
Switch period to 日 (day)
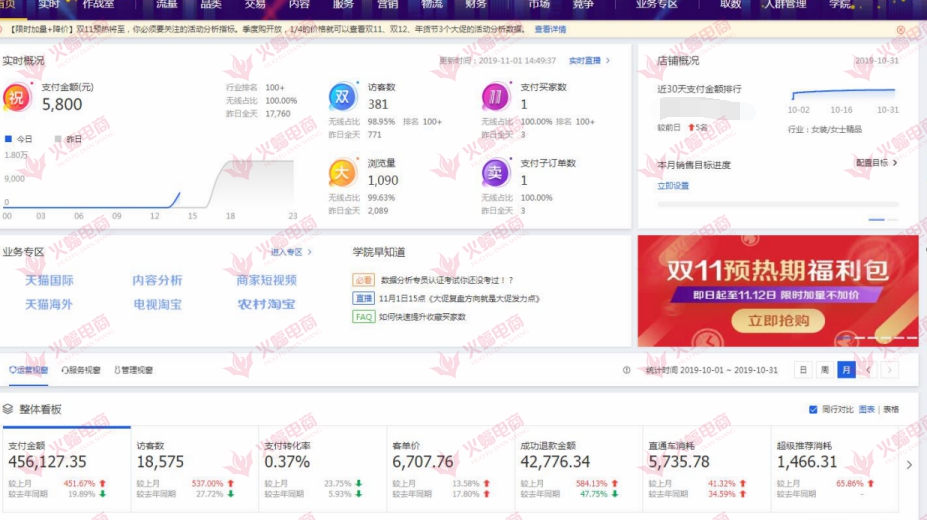[803, 370]
